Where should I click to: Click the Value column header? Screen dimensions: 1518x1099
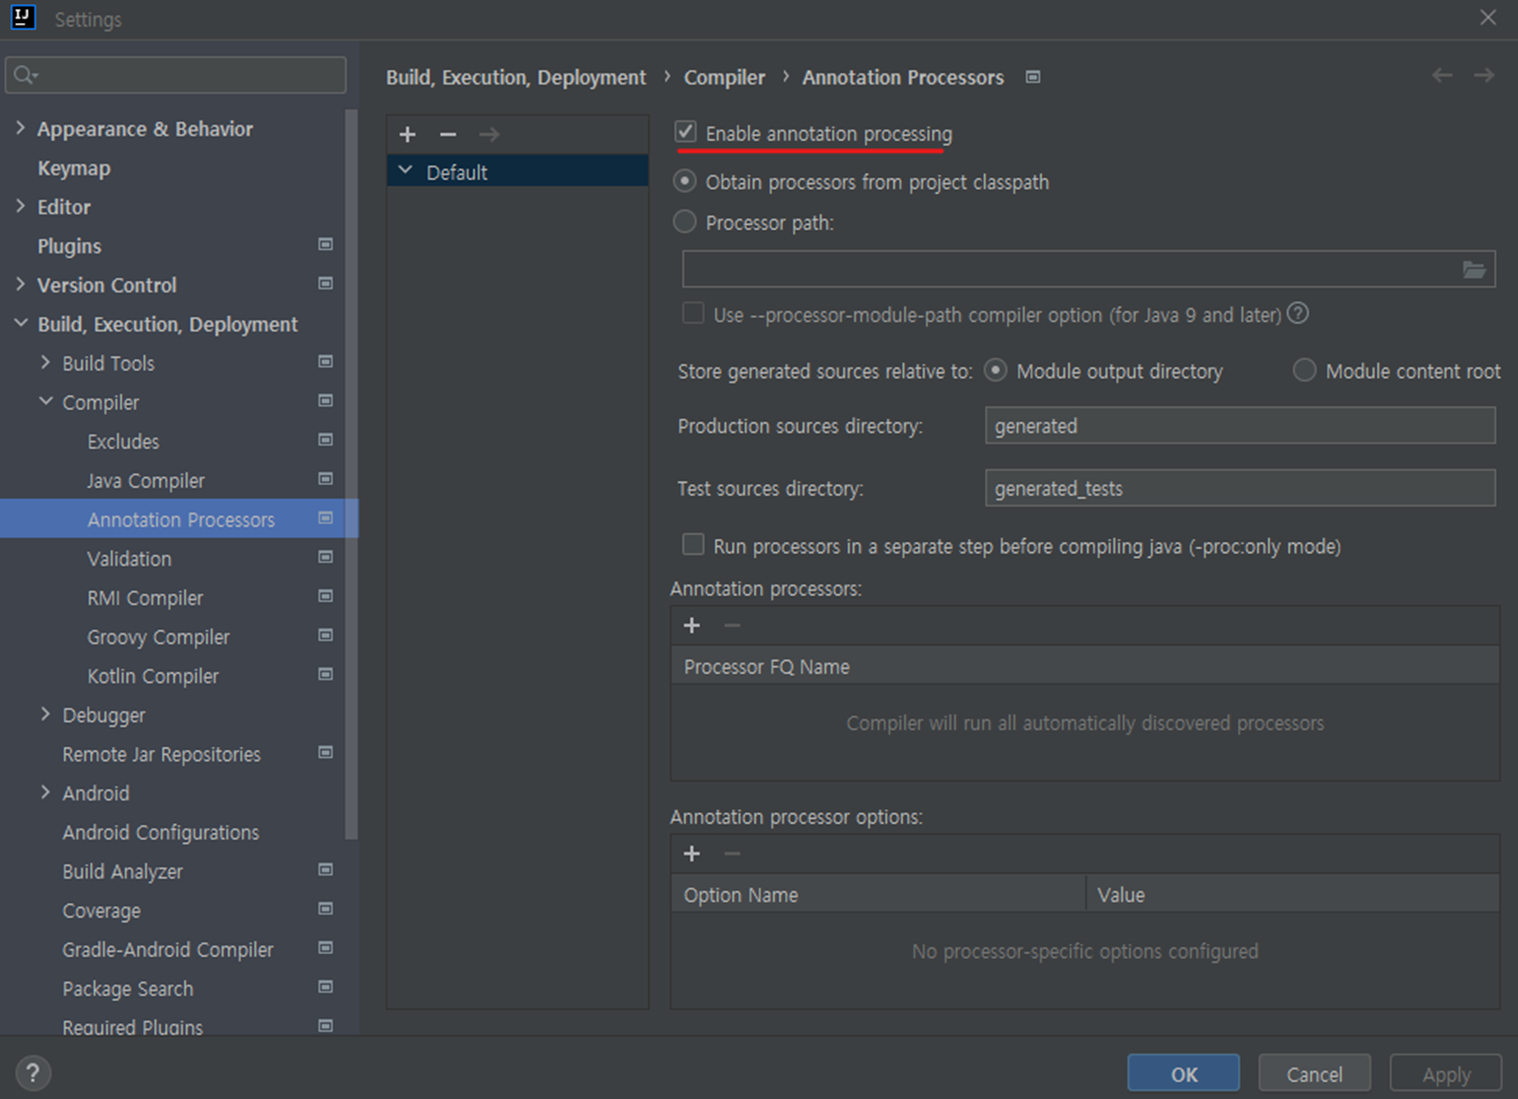click(x=1293, y=894)
